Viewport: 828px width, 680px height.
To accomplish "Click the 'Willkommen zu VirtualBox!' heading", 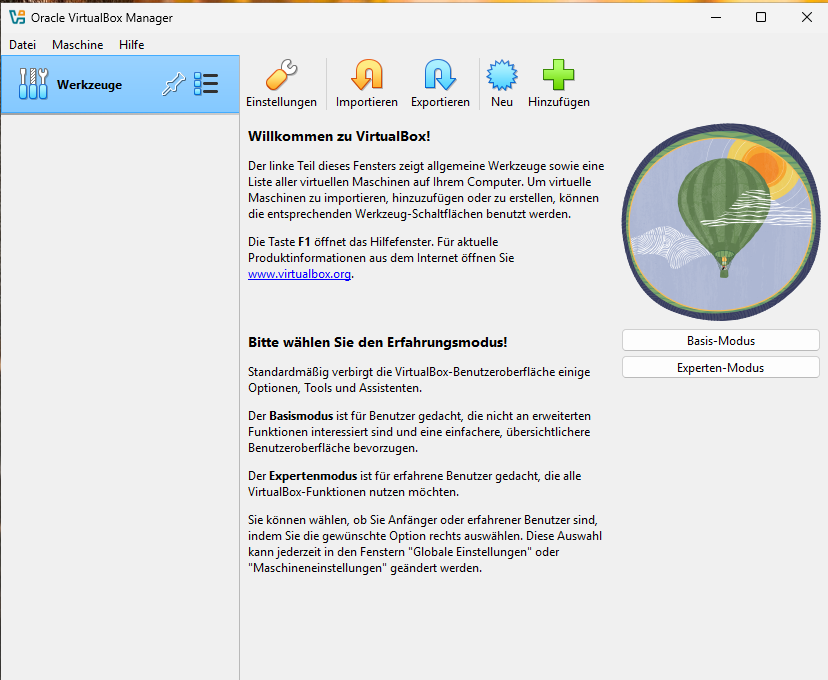I will tap(339, 136).
